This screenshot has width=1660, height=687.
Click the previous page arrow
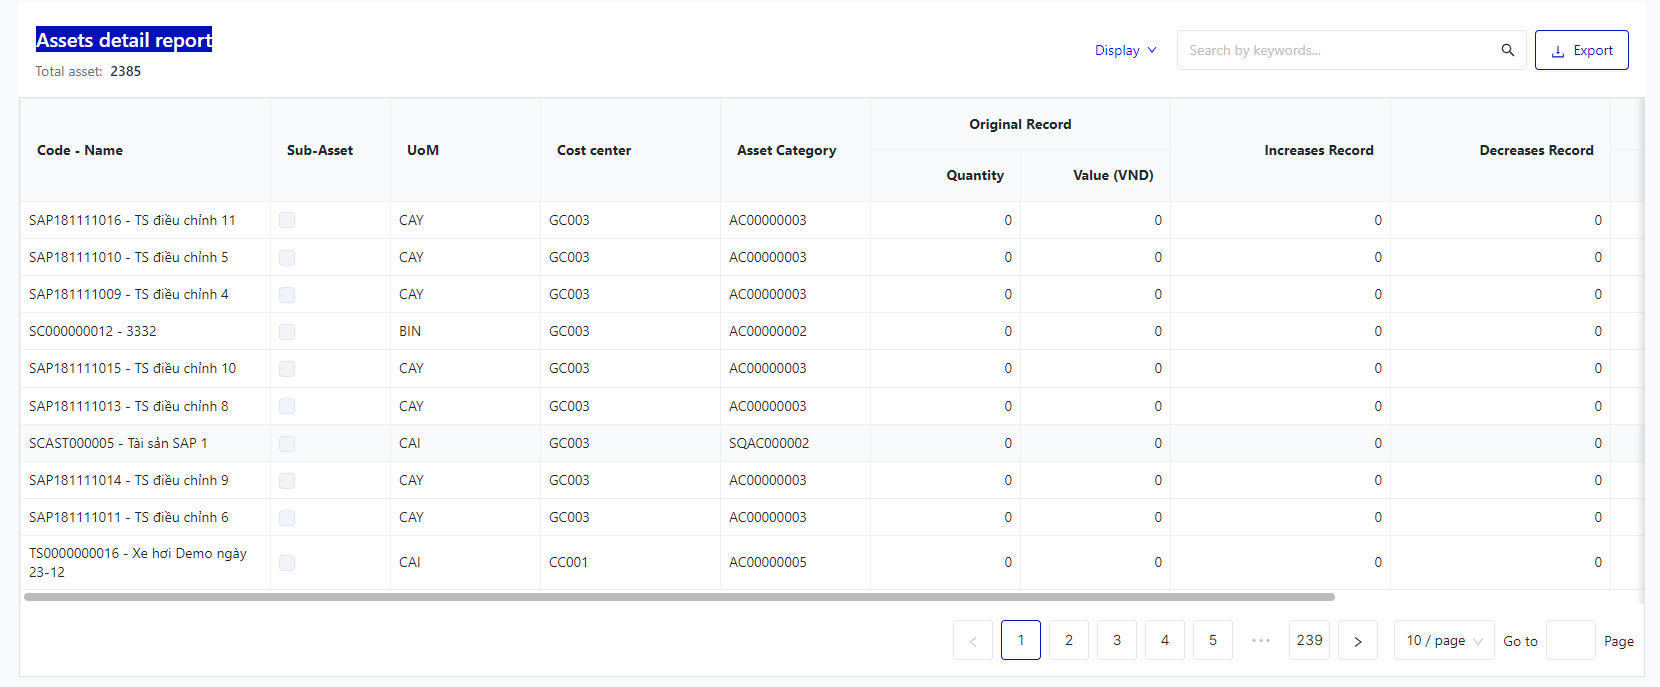tap(973, 641)
